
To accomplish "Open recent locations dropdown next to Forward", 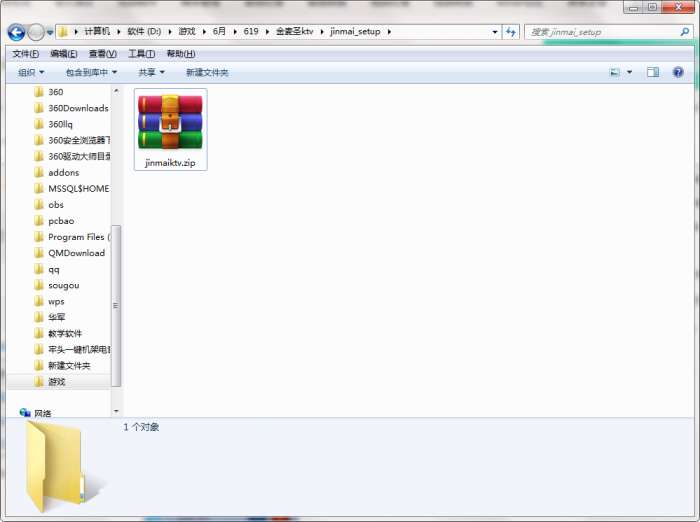I will (49, 32).
